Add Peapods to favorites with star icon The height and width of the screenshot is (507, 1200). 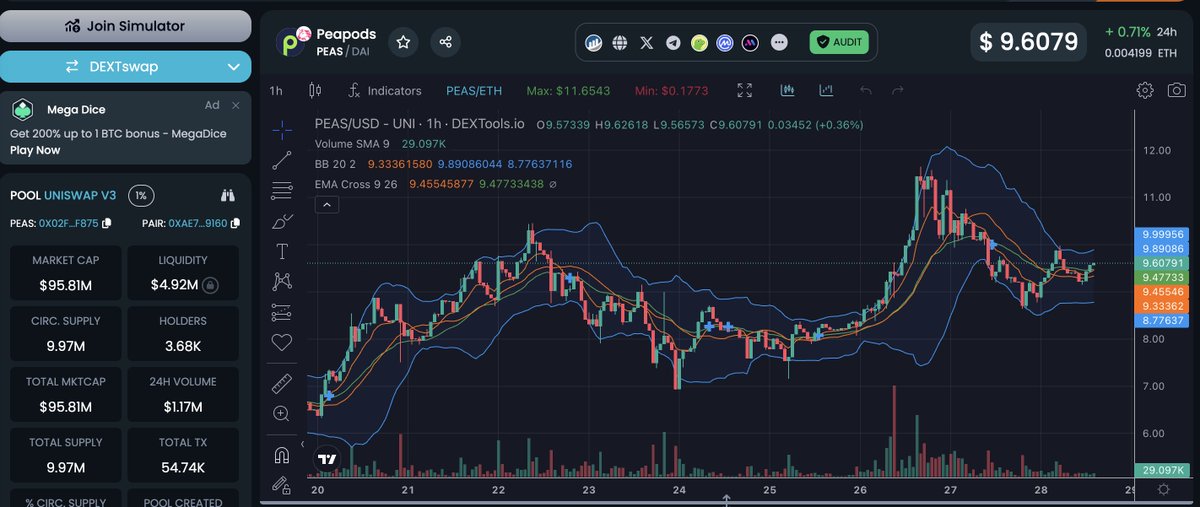(403, 42)
